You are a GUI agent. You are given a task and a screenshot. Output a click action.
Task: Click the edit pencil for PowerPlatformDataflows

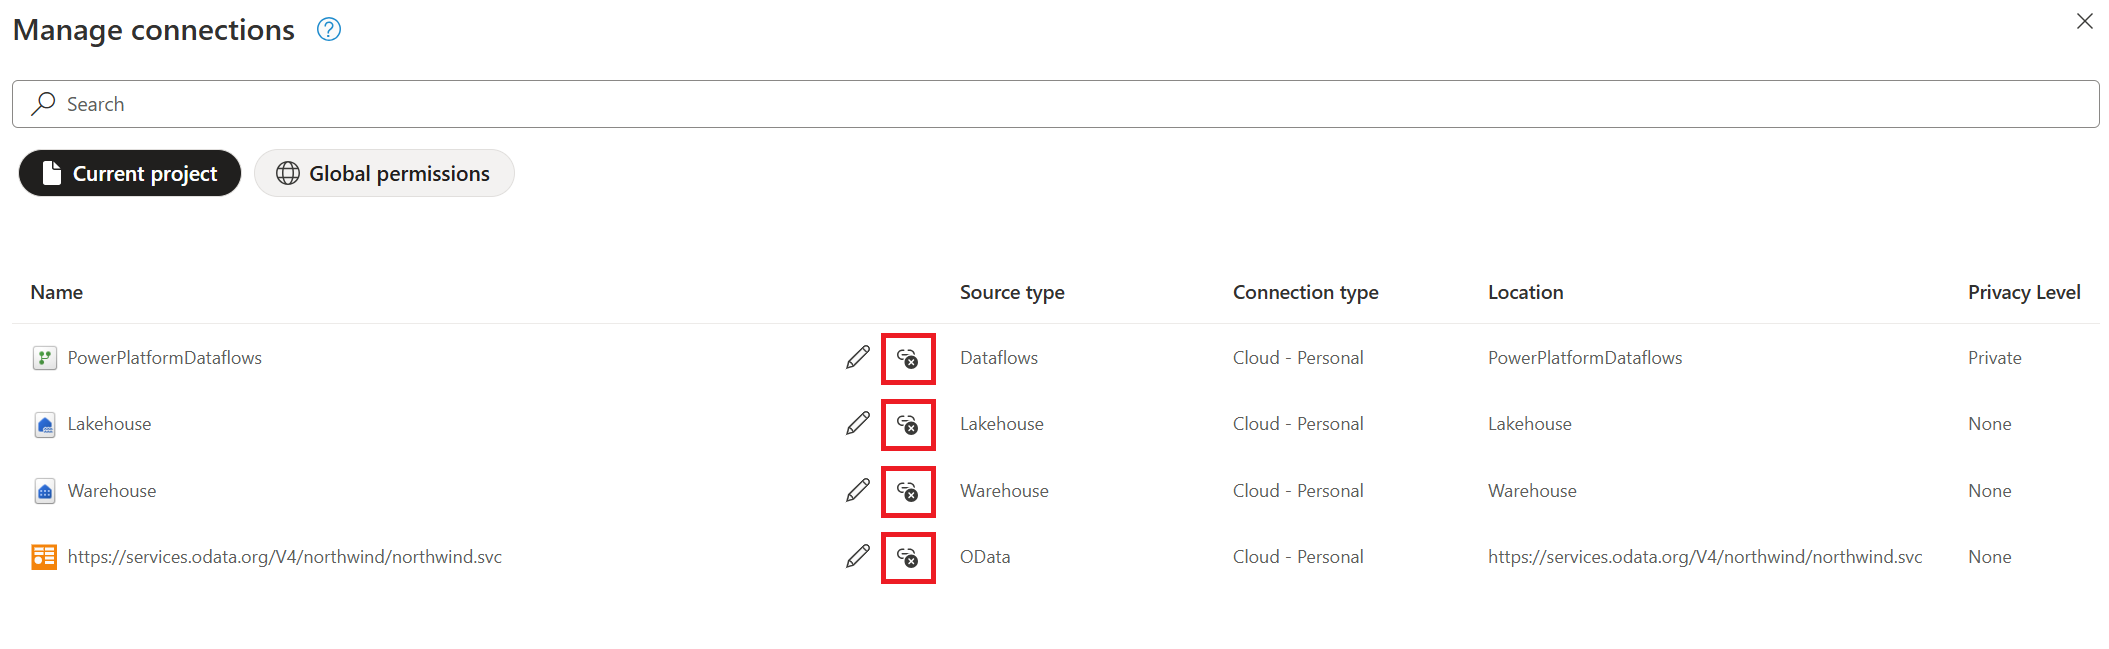coord(857,358)
